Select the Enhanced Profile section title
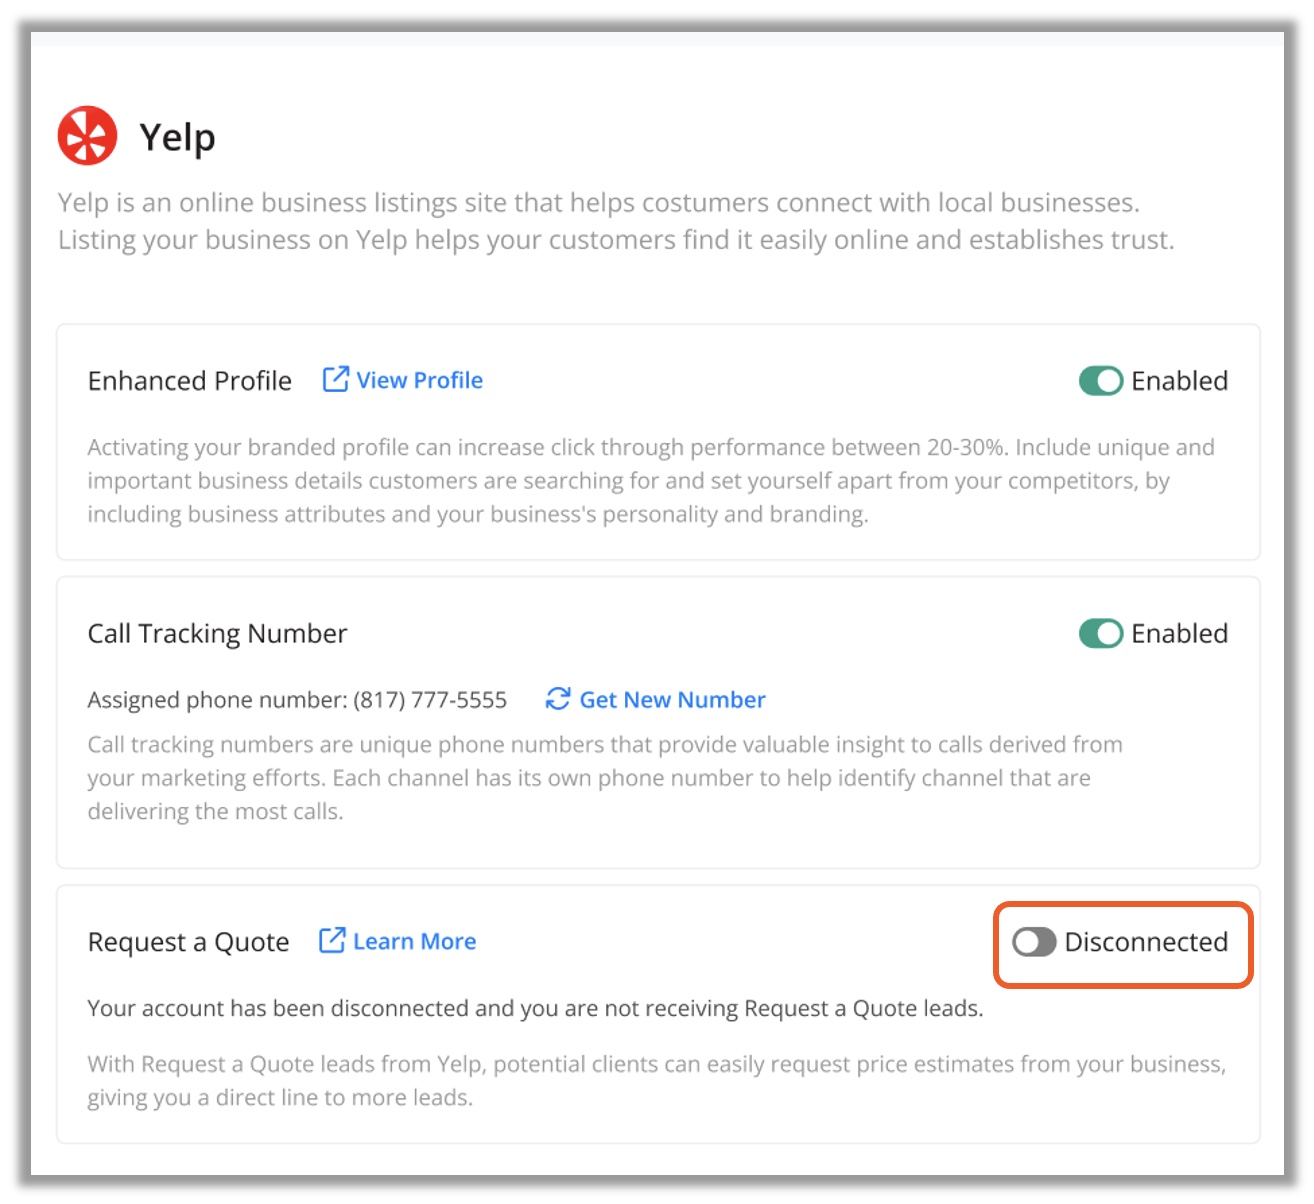Viewport: 1314px width, 1204px height. [x=190, y=381]
